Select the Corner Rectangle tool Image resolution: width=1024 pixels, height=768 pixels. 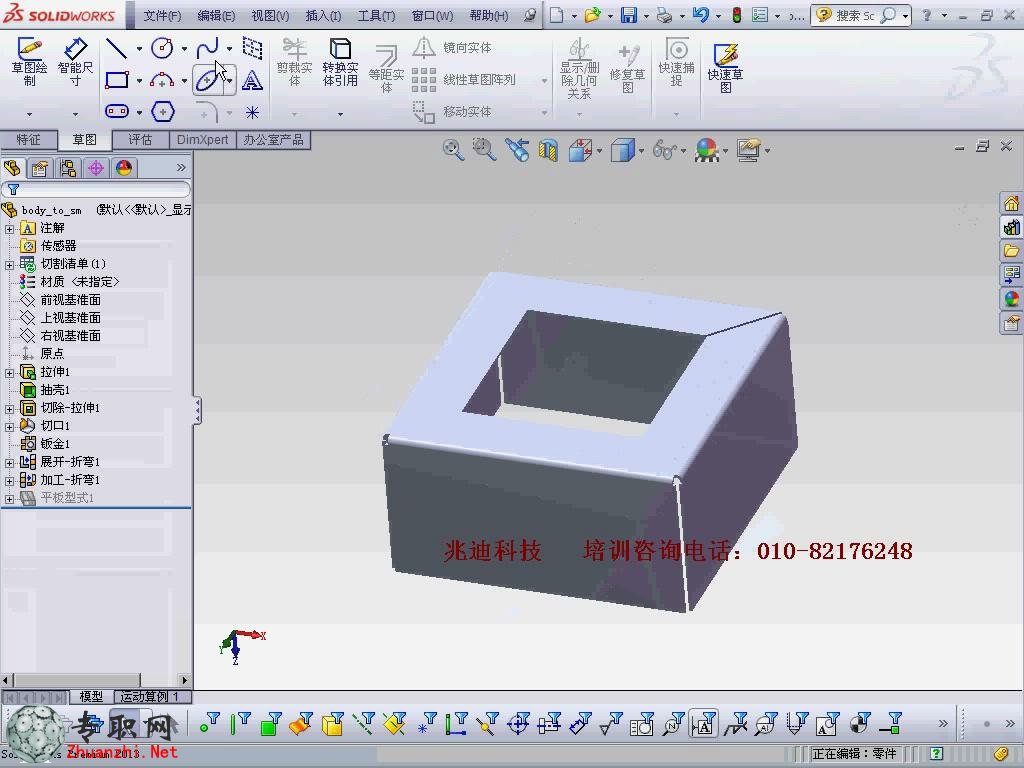coord(117,80)
